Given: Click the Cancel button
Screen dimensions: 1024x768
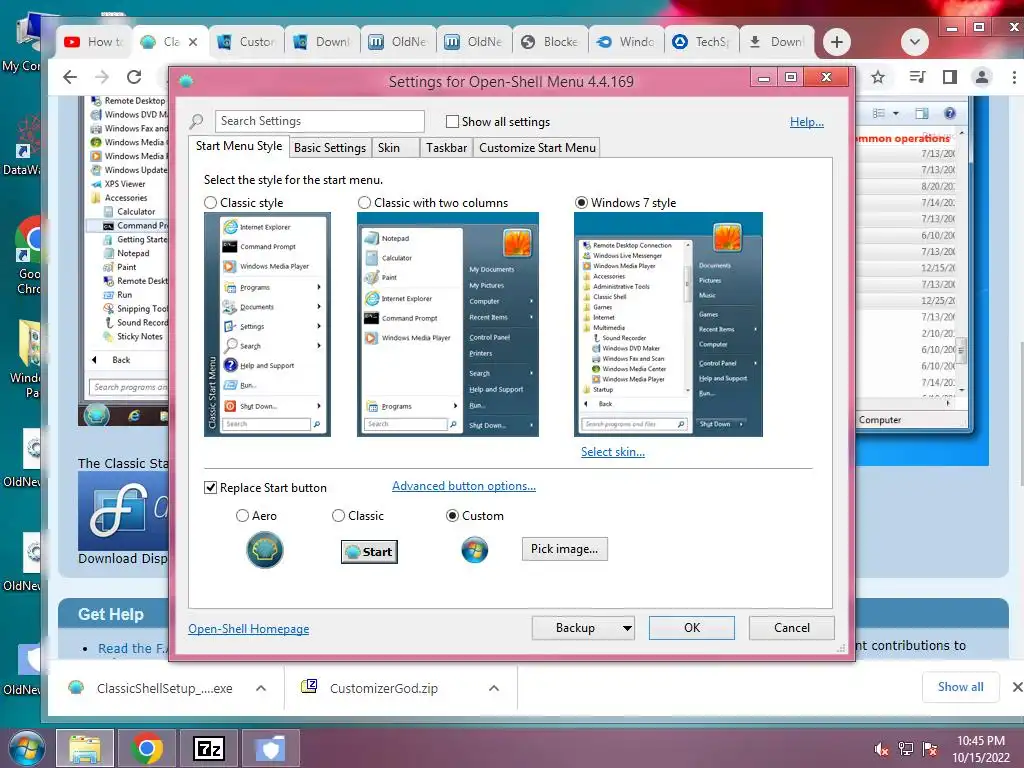Looking at the screenshot, I should coord(792,628).
